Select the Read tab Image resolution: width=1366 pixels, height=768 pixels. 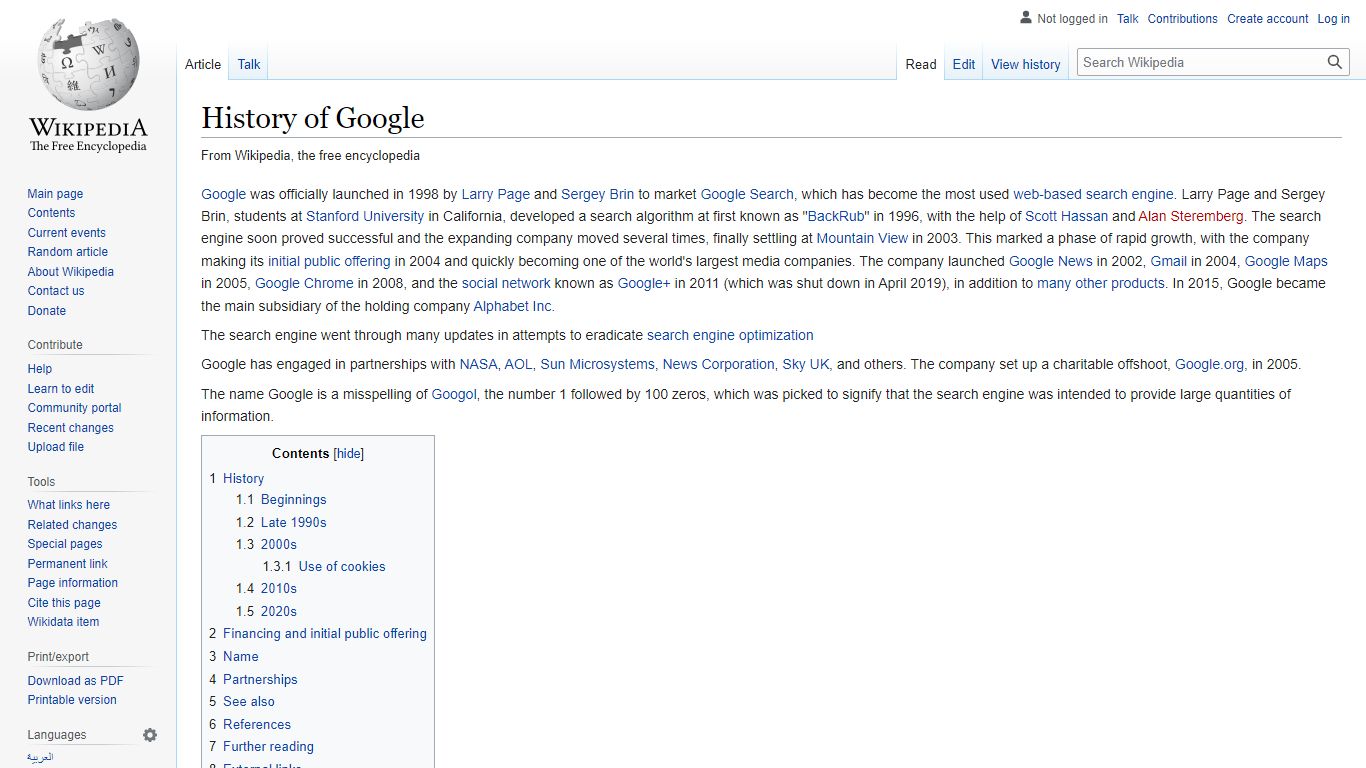(921, 64)
